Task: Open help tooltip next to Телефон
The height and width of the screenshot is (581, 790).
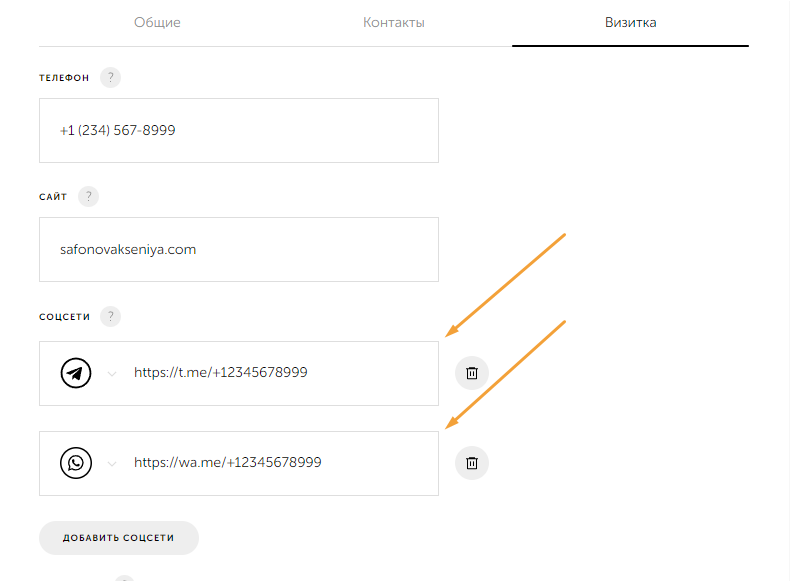Action: coord(110,78)
